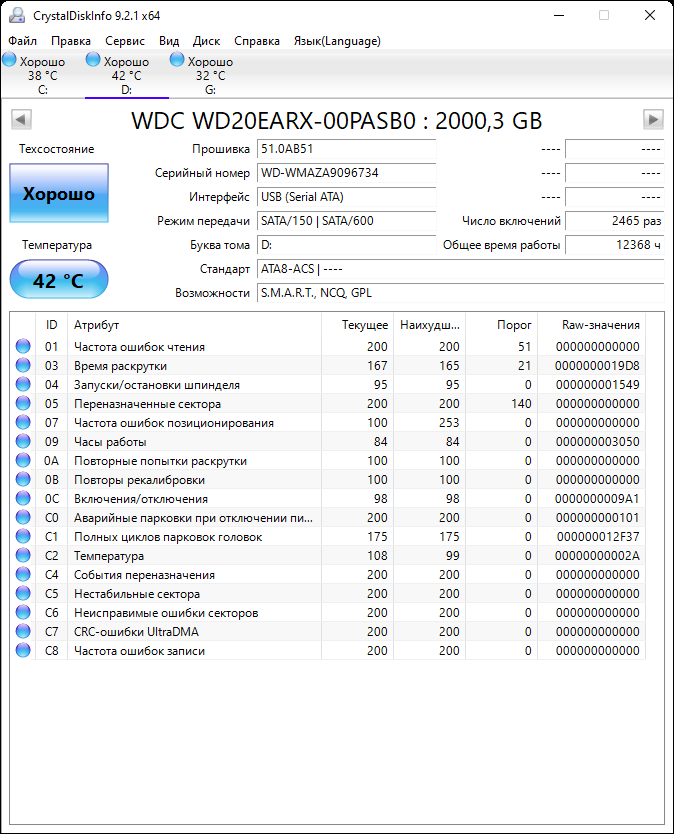This screenshot has width=674, height=834.
Task: Click raw value 0000000019D8
Action: (x=597, y=365)
